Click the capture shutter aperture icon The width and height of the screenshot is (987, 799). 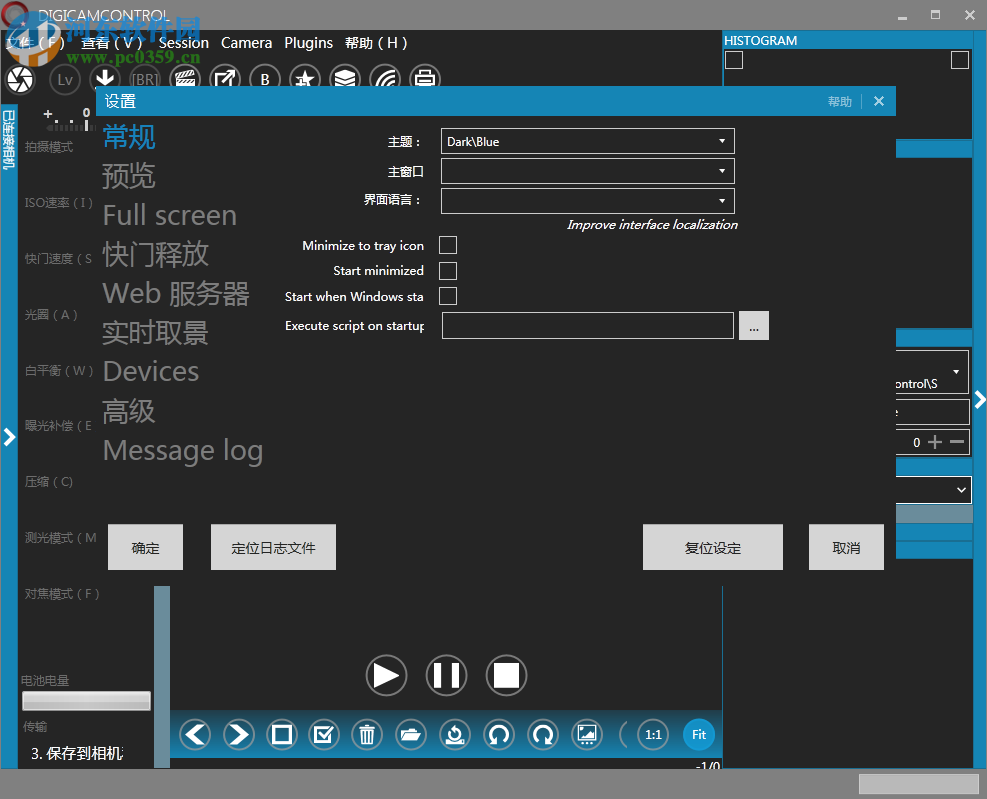(19, 79)
